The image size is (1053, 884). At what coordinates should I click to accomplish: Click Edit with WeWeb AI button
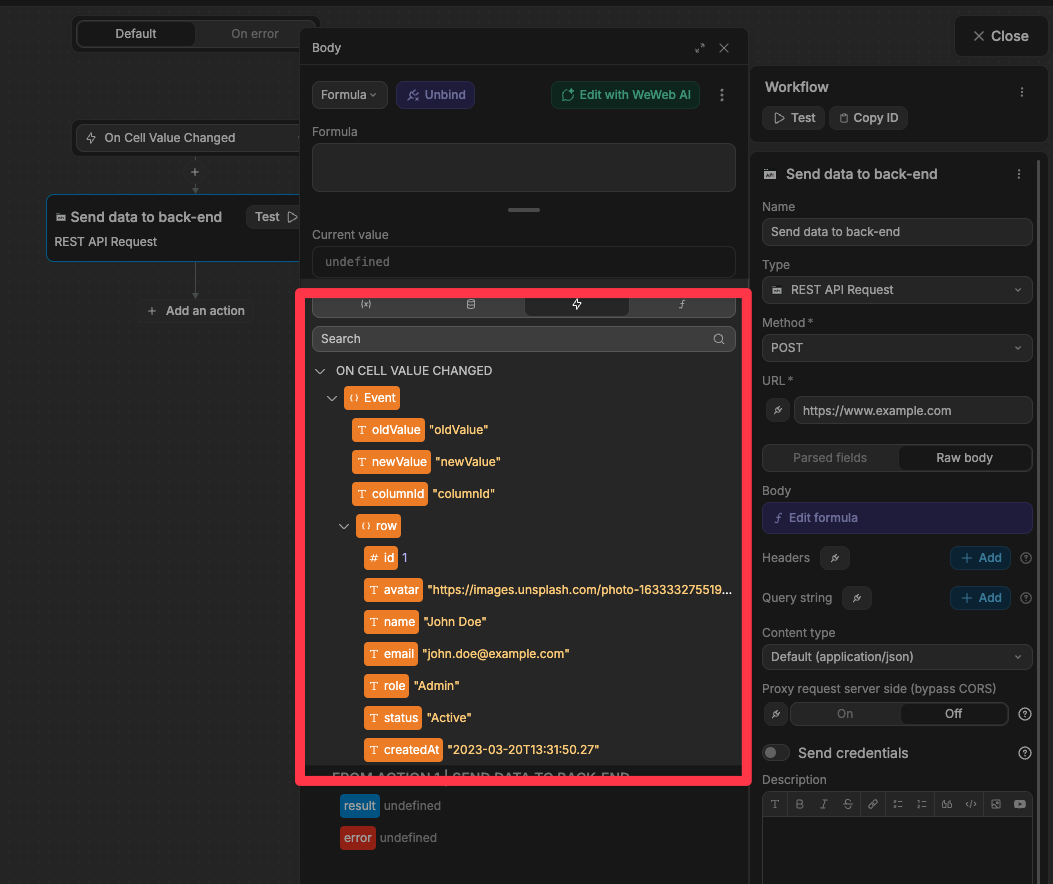pos(625,95)
